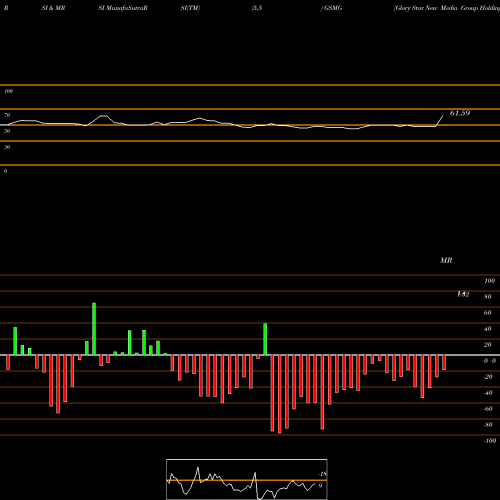
Task: Click the end of the white RSI line near 61.59
Action: [x=443, y=116]
